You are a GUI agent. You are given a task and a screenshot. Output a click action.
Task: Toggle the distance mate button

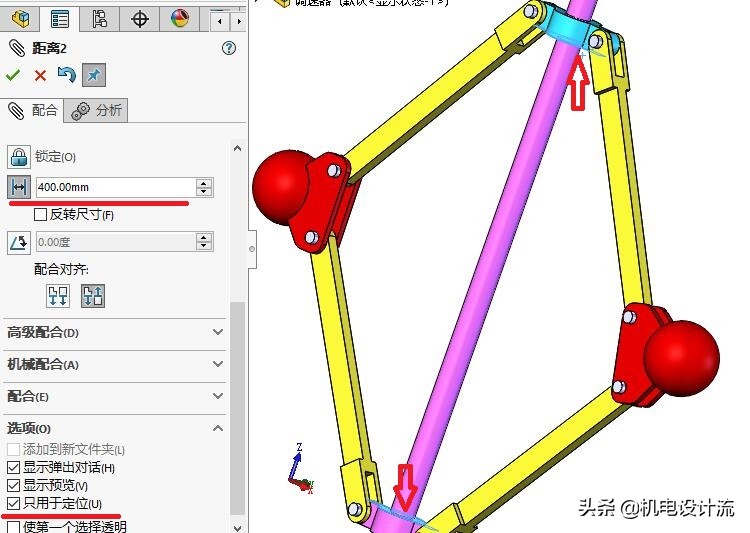point(19,187)
